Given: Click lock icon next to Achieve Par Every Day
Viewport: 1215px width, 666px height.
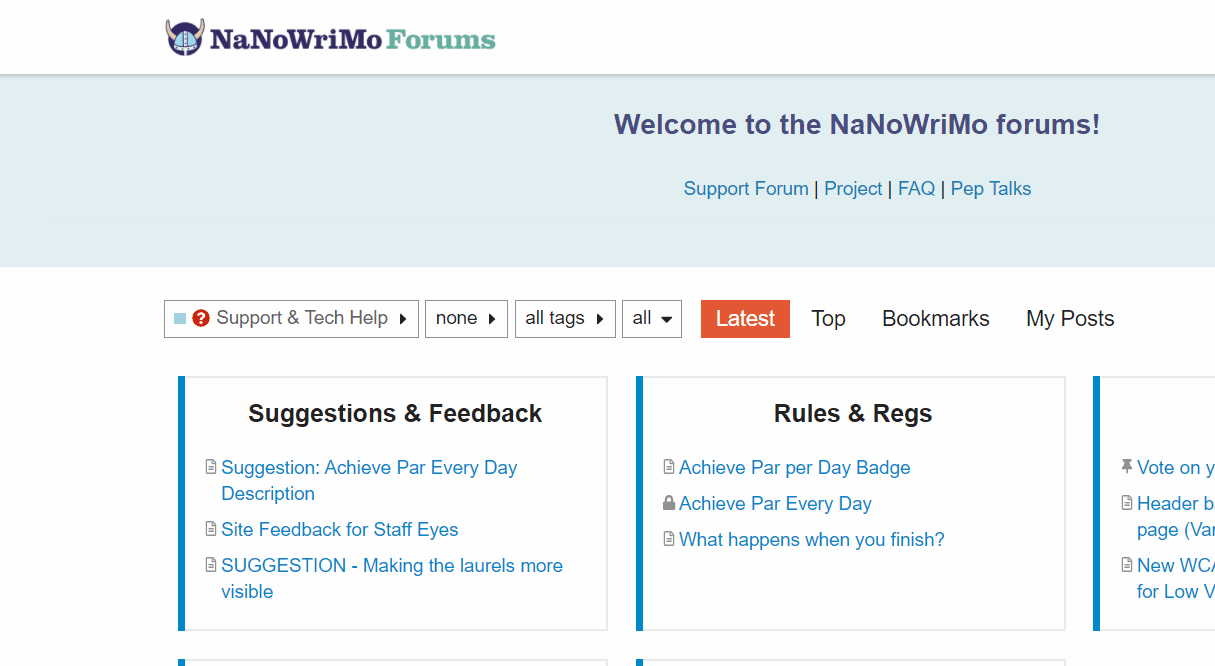Looking at the screenshot, I should point(669,503).
